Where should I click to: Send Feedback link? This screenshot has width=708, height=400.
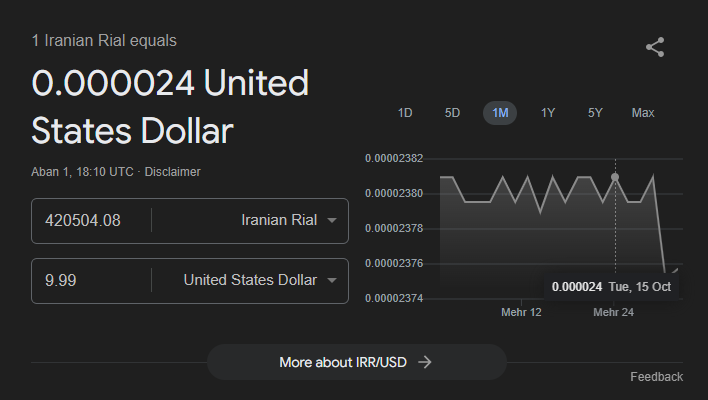(x=656, y=377)
